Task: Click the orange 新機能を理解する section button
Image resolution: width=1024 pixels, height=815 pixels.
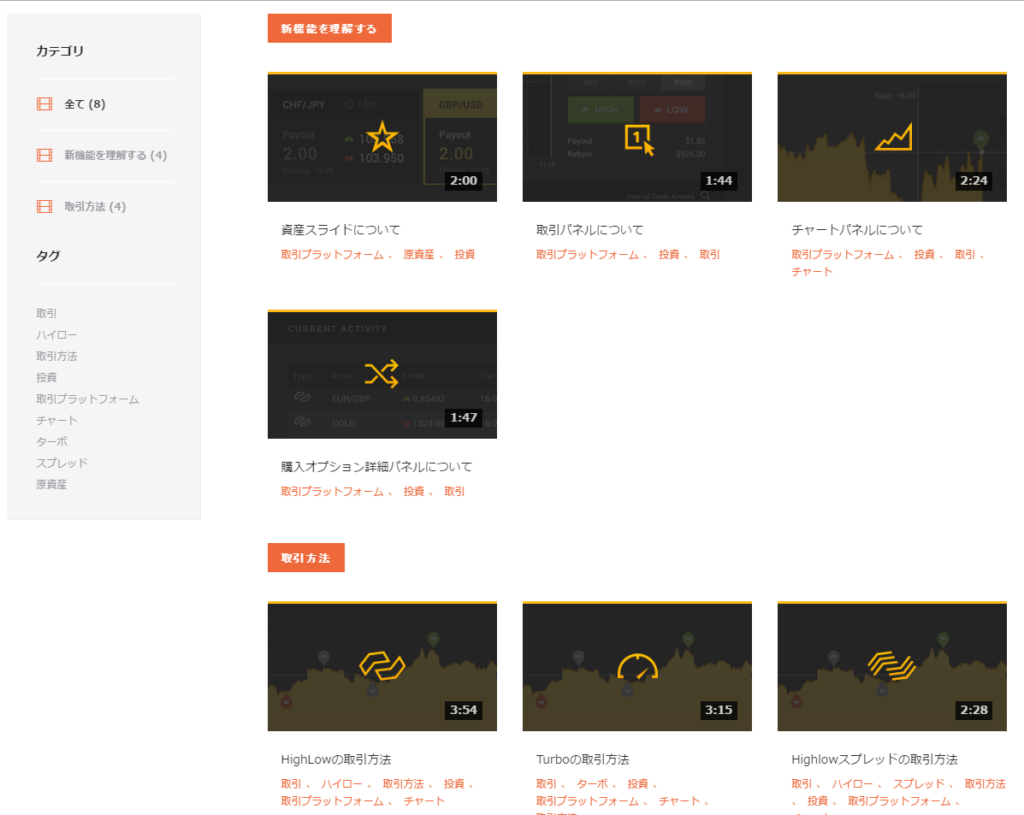Action: [329, 29]
